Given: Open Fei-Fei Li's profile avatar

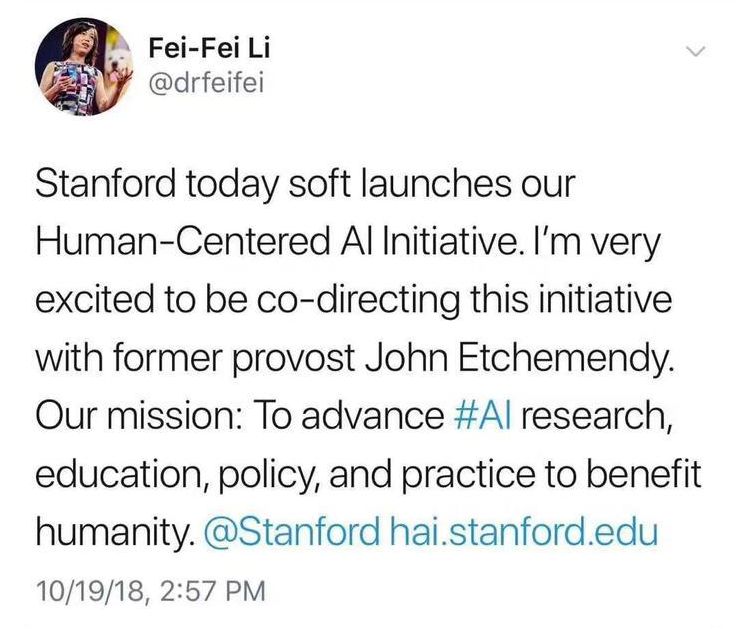Looking at the screenshot, I should coord(77,67).
